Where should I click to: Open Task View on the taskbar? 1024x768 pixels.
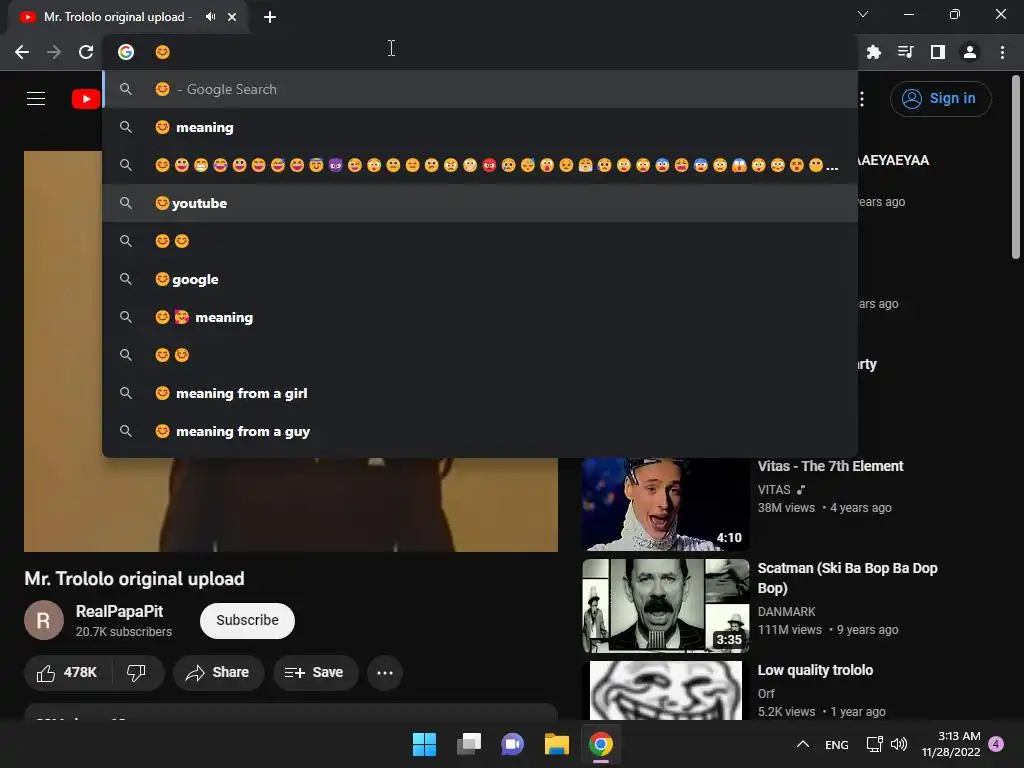(x=468, y=744)
